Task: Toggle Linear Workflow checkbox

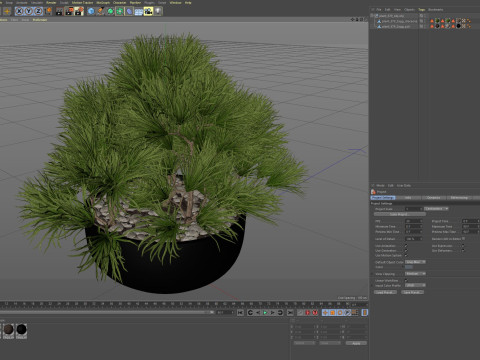Action: pyautogui.click(x=406, y=280)
